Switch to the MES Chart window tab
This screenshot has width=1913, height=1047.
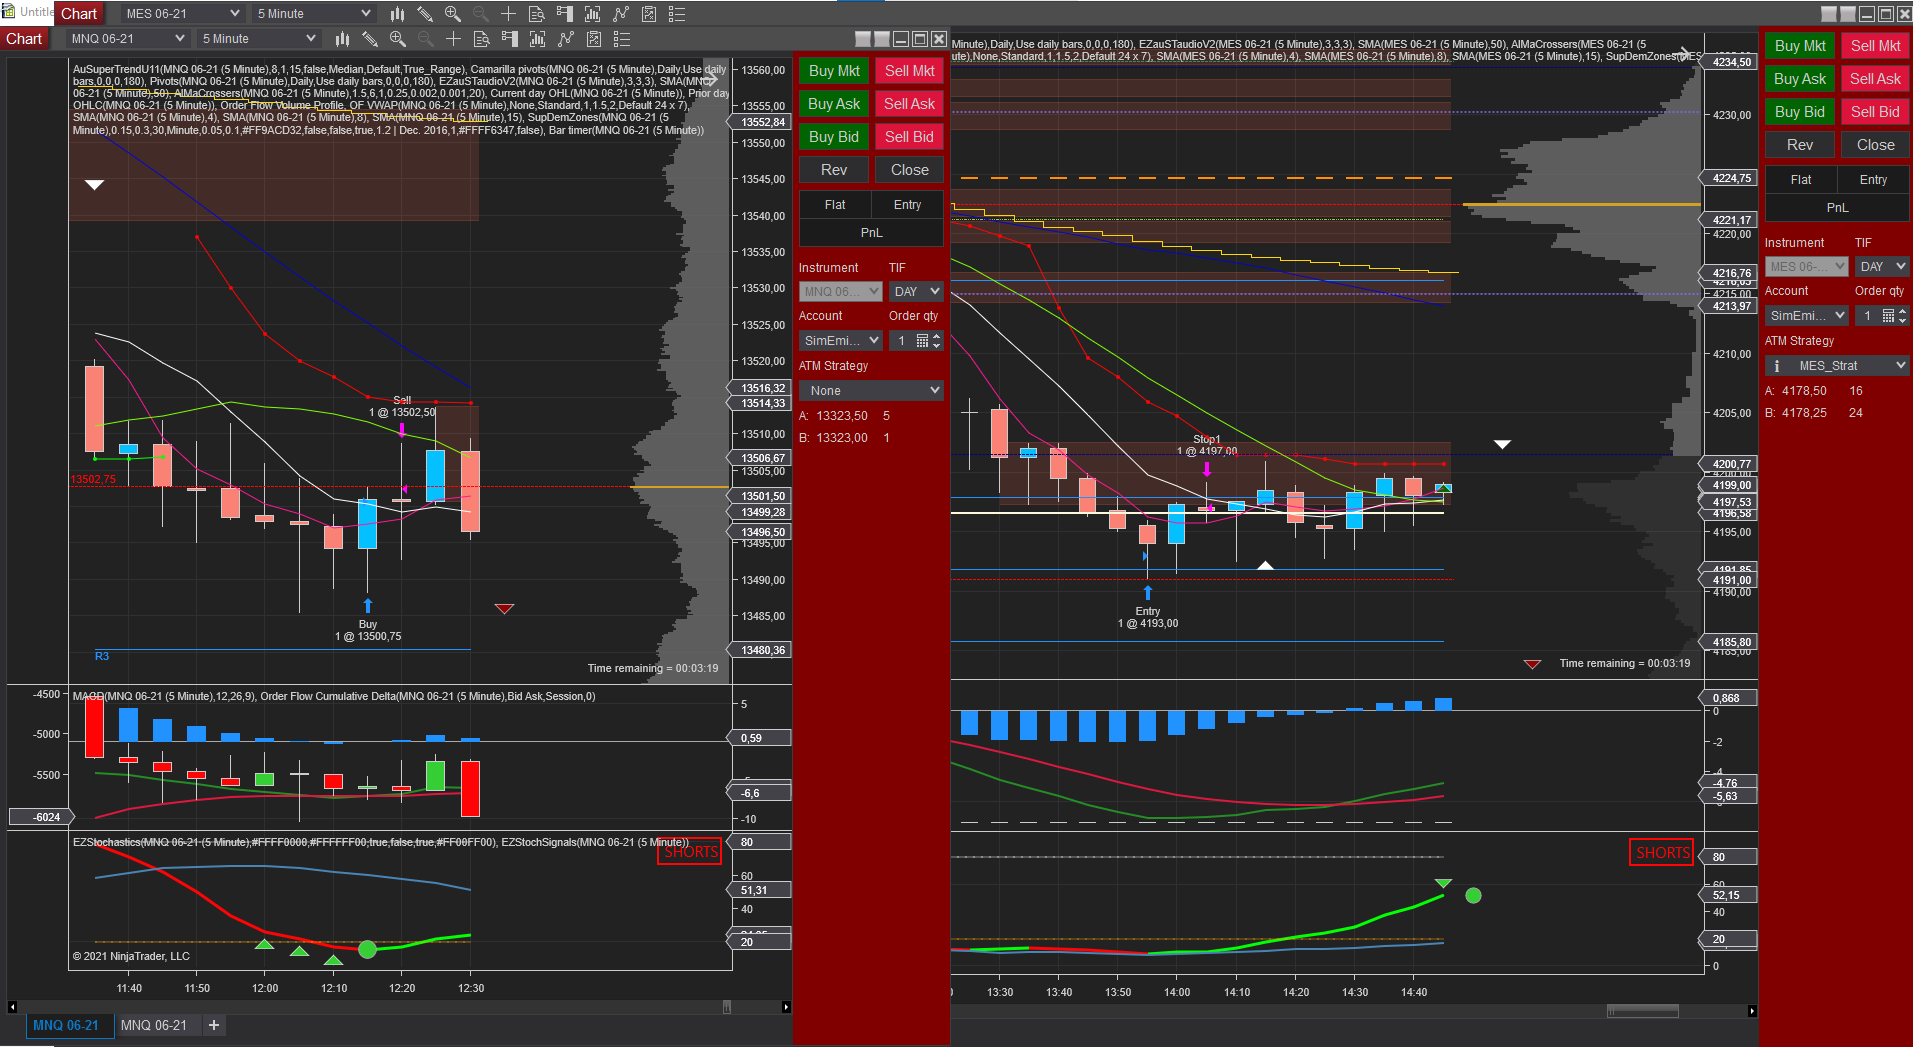pos(79,14)
